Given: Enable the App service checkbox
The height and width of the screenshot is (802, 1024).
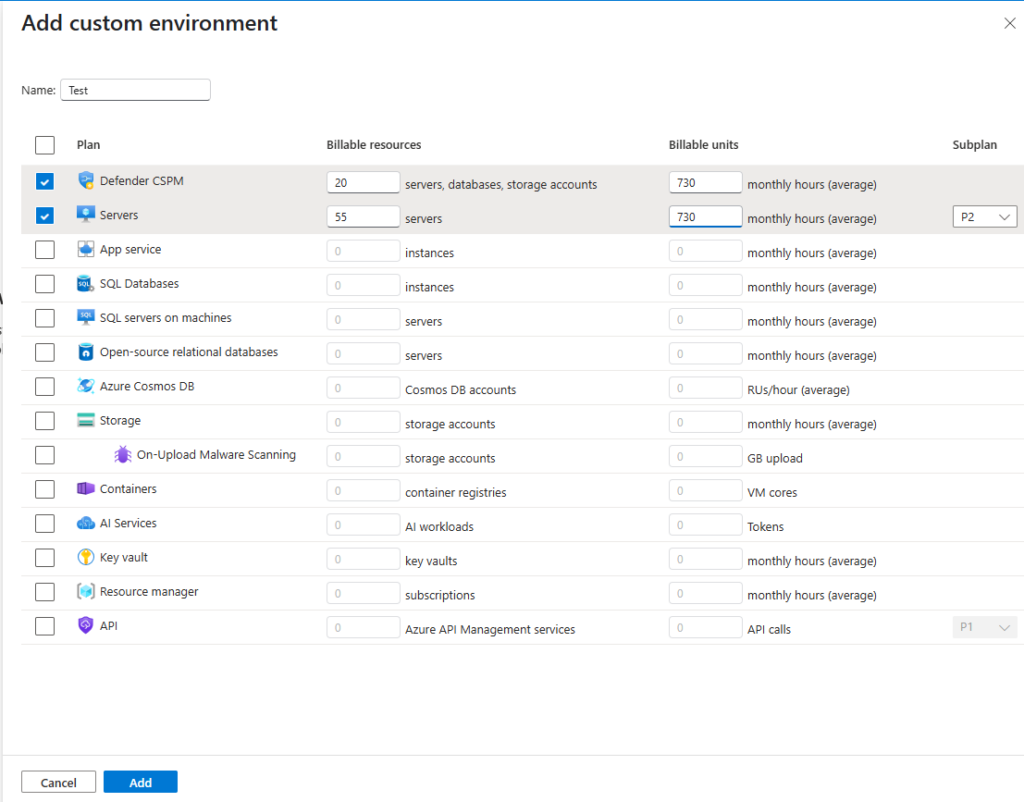Looking at the screenshot, I should [45, 249].
